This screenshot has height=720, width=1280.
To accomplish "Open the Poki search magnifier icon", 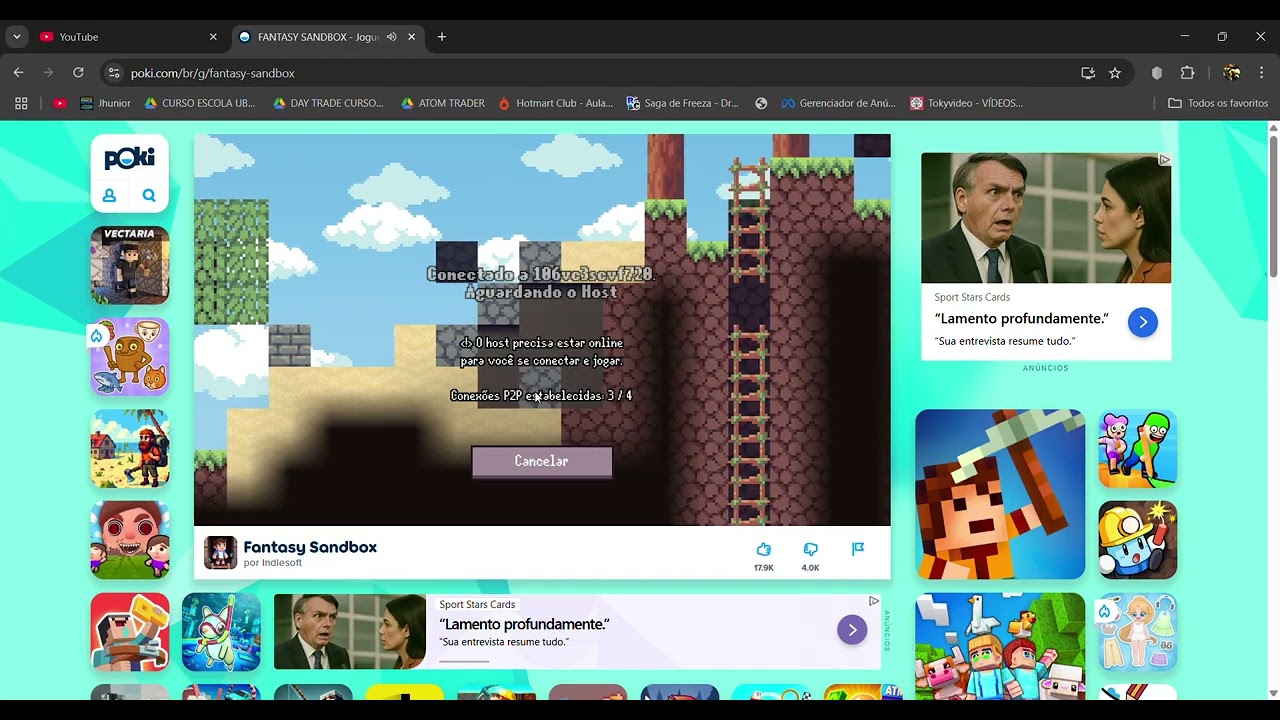I will [x=149, y=196].
